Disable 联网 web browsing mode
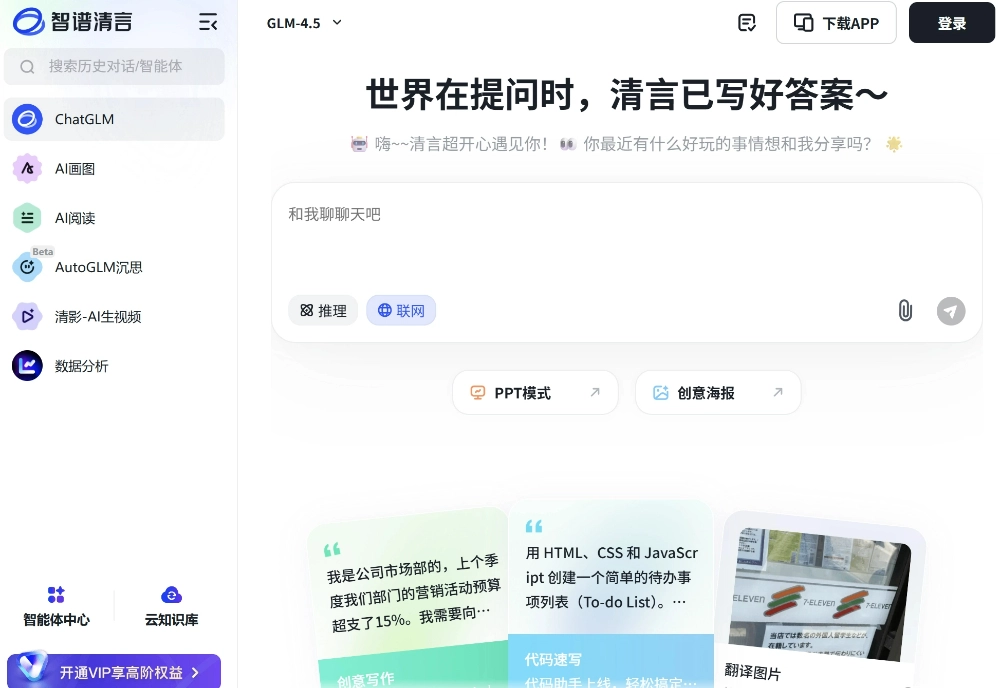This screenshot has width=1000, height=688. coord(401,310)
